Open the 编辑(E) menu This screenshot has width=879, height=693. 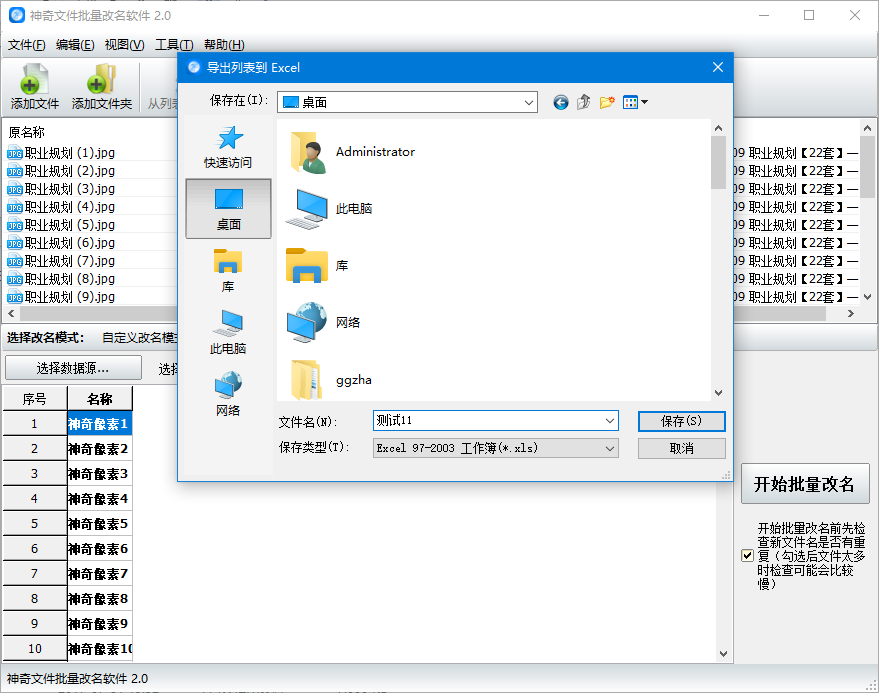coord(75,44)
